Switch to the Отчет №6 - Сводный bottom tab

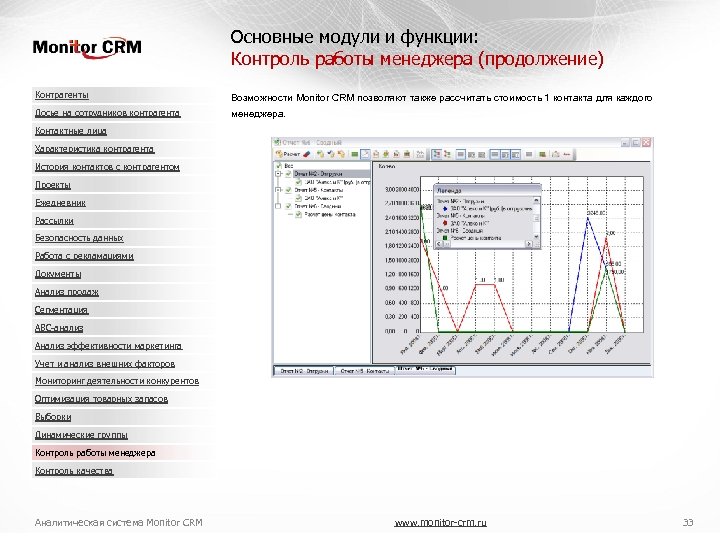point(425,369)
